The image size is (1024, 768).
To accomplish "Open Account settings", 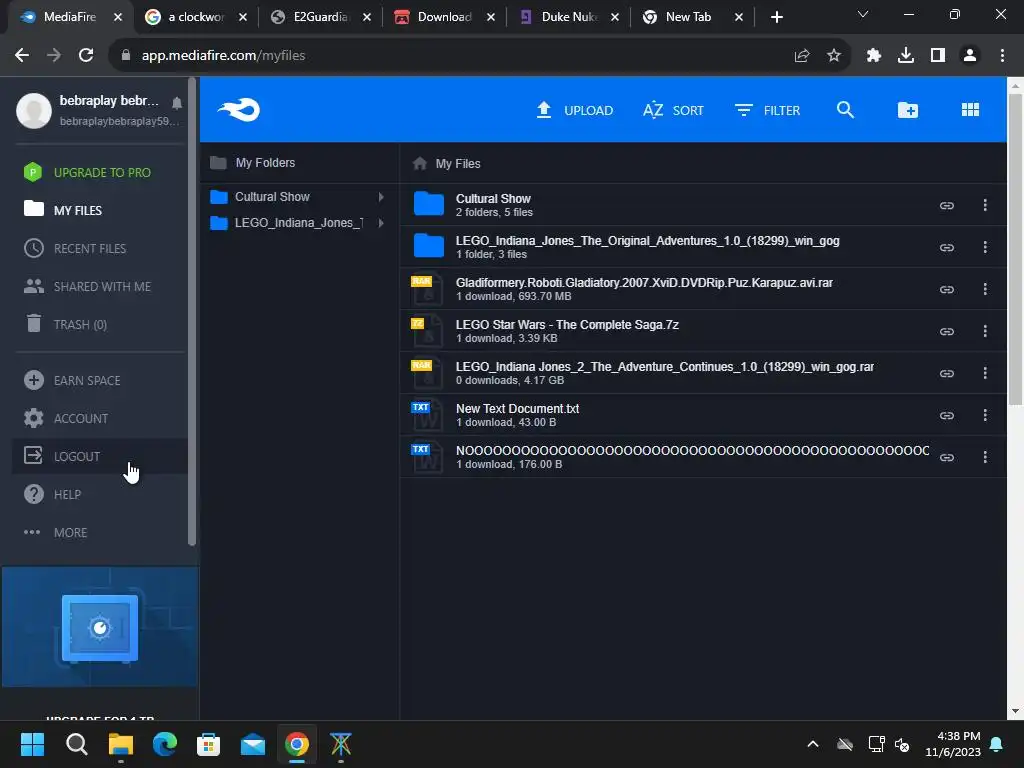I will pyautogui.click(x=66, y=418).
